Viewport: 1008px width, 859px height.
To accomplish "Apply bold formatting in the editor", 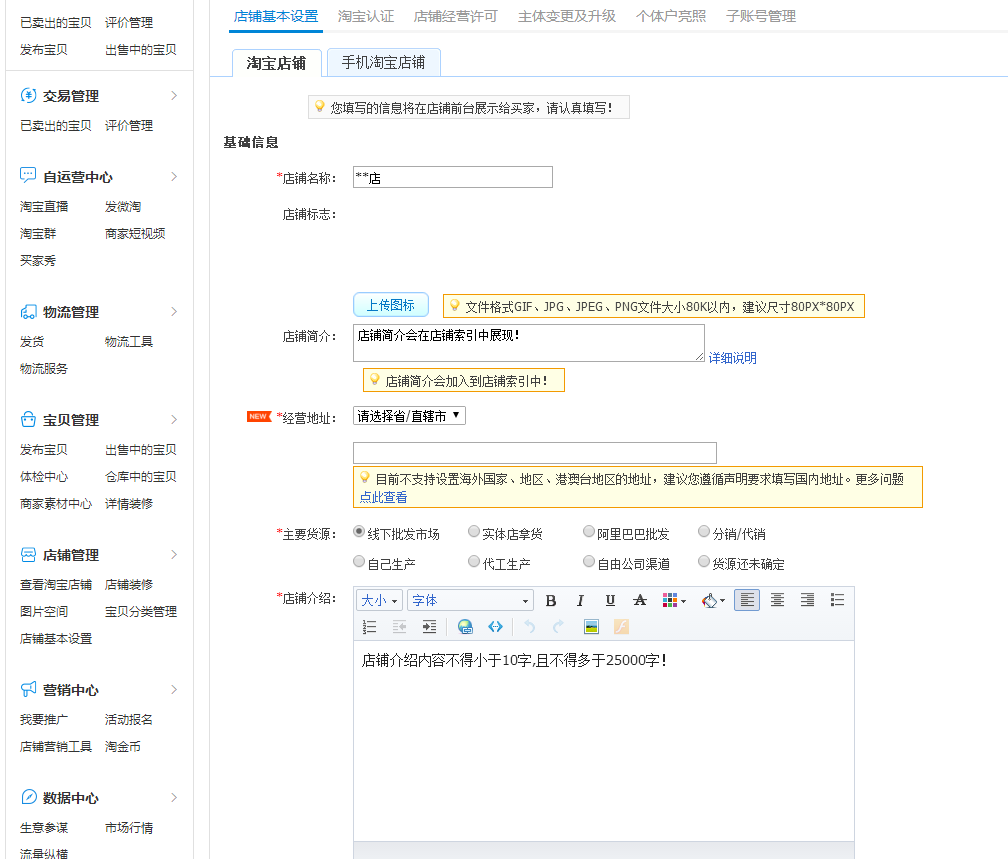I will (x=551, y=601).
